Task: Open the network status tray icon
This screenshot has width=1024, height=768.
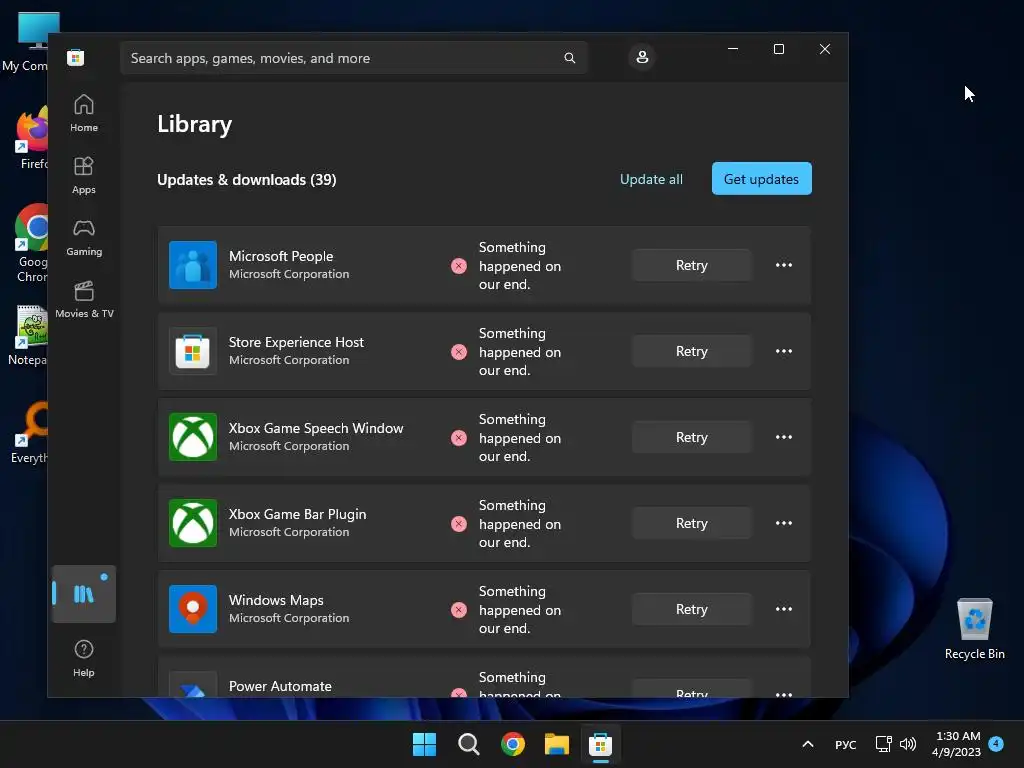Action: [x=884, y=744]
